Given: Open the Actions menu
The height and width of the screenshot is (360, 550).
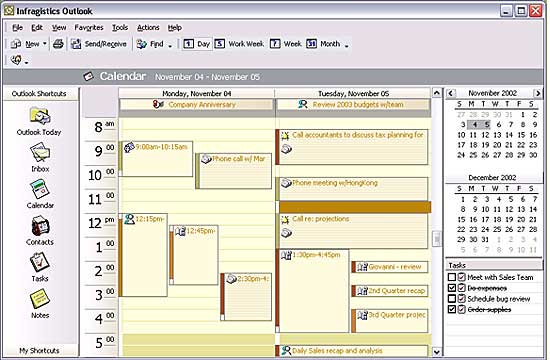Looking at the screenshot, I should pyautogui.click(x=148, y=28).
